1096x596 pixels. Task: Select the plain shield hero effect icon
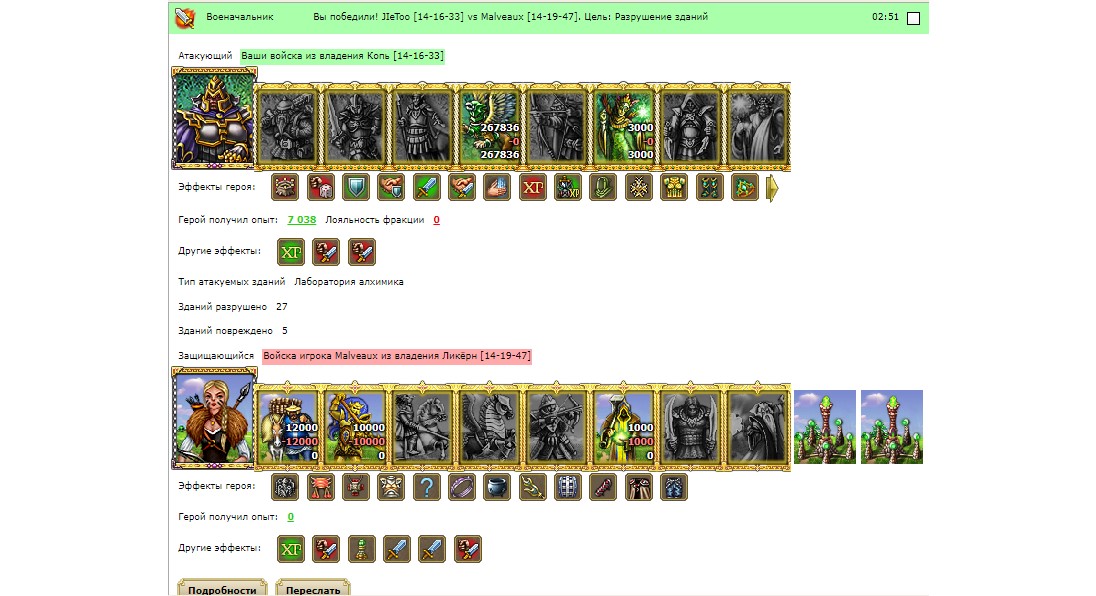pos(356,187)
